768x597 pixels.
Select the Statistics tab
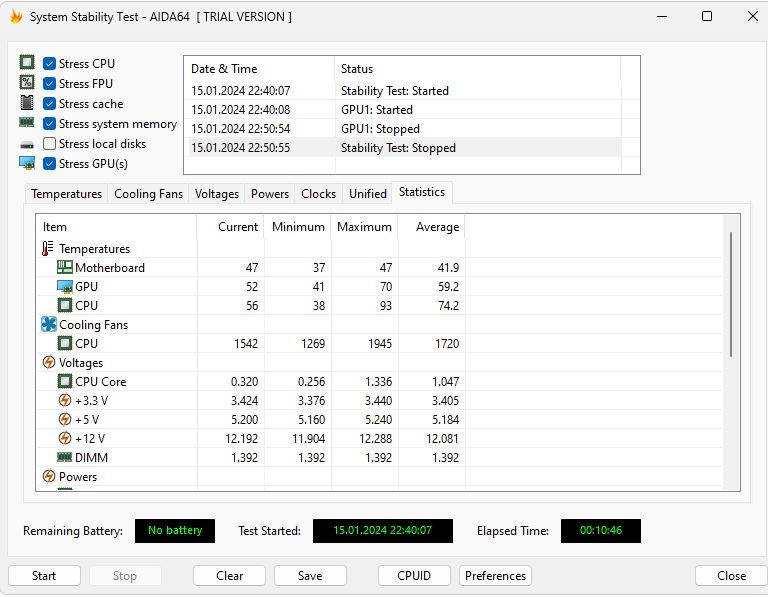(x=422, y=192)
